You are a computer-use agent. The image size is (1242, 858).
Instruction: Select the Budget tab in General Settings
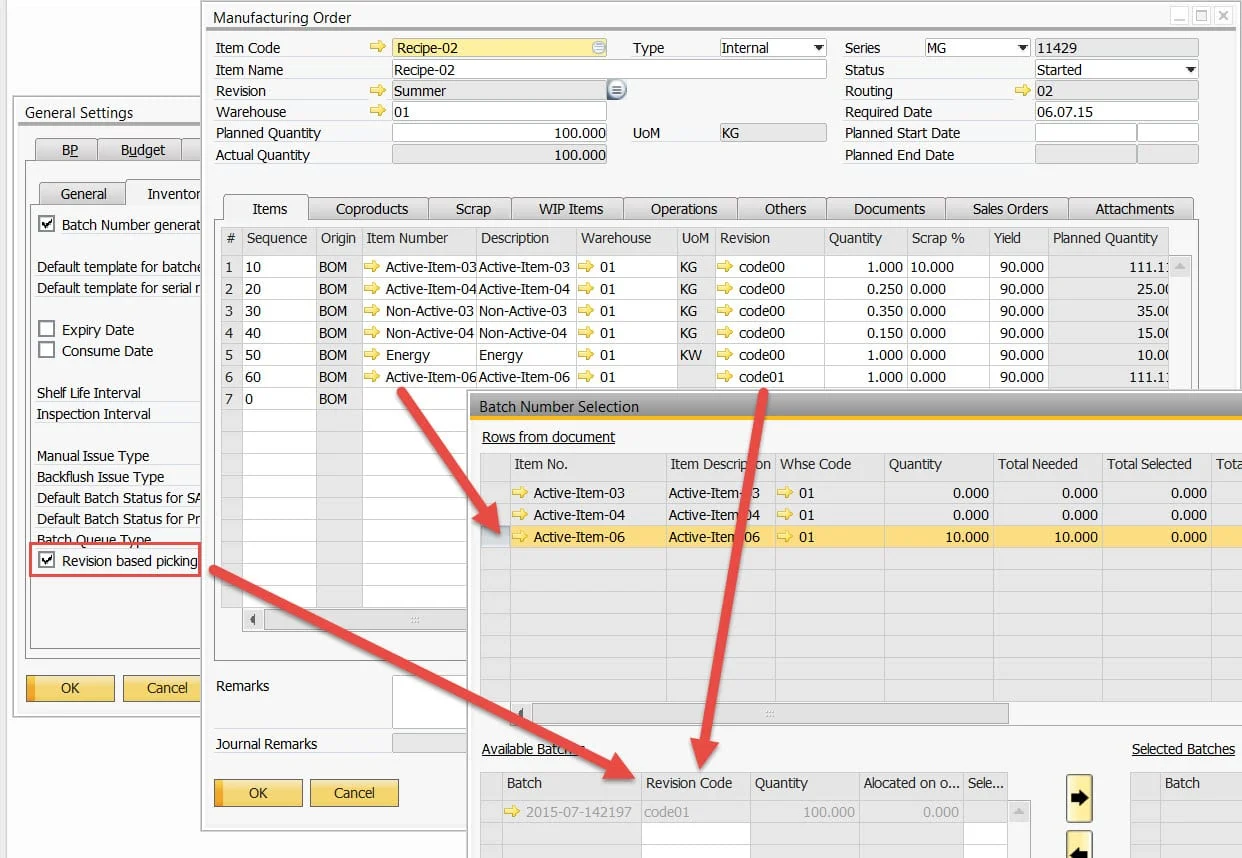(x=143, y=150)
